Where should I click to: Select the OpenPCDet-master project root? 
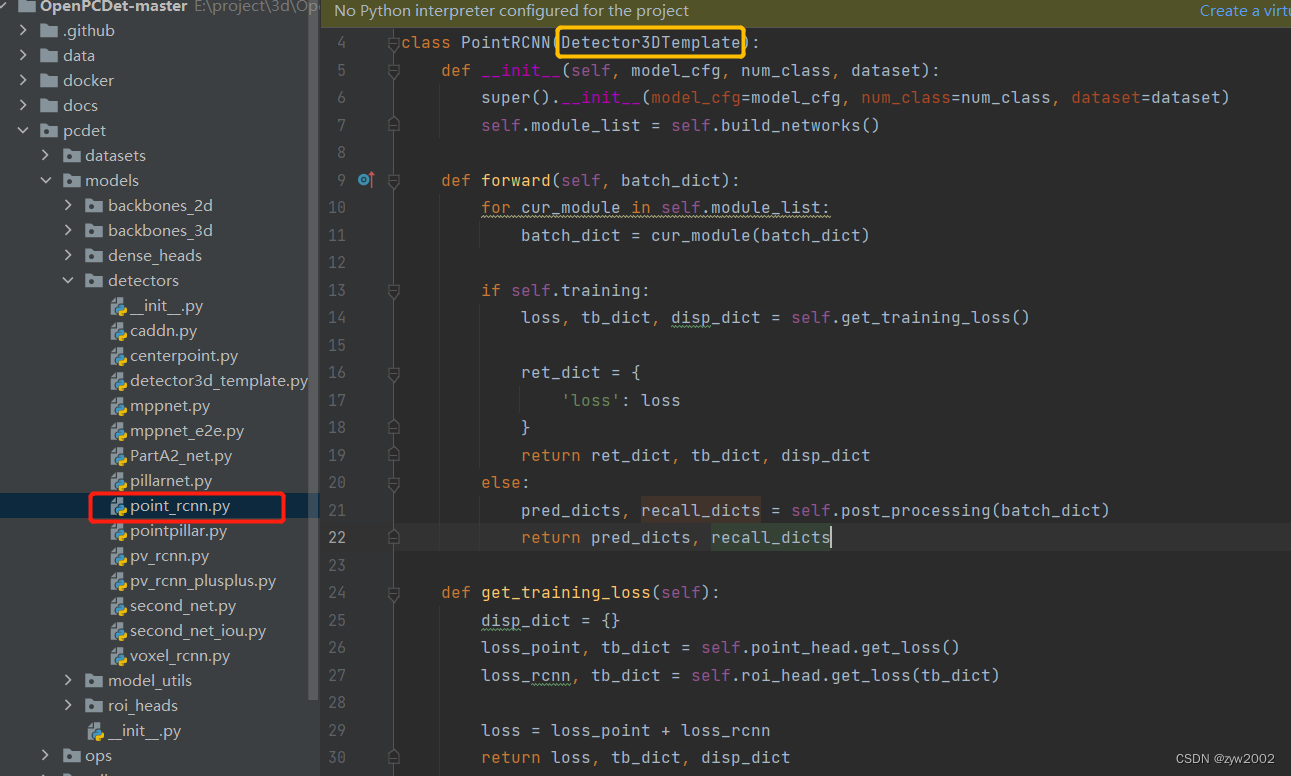114,6
